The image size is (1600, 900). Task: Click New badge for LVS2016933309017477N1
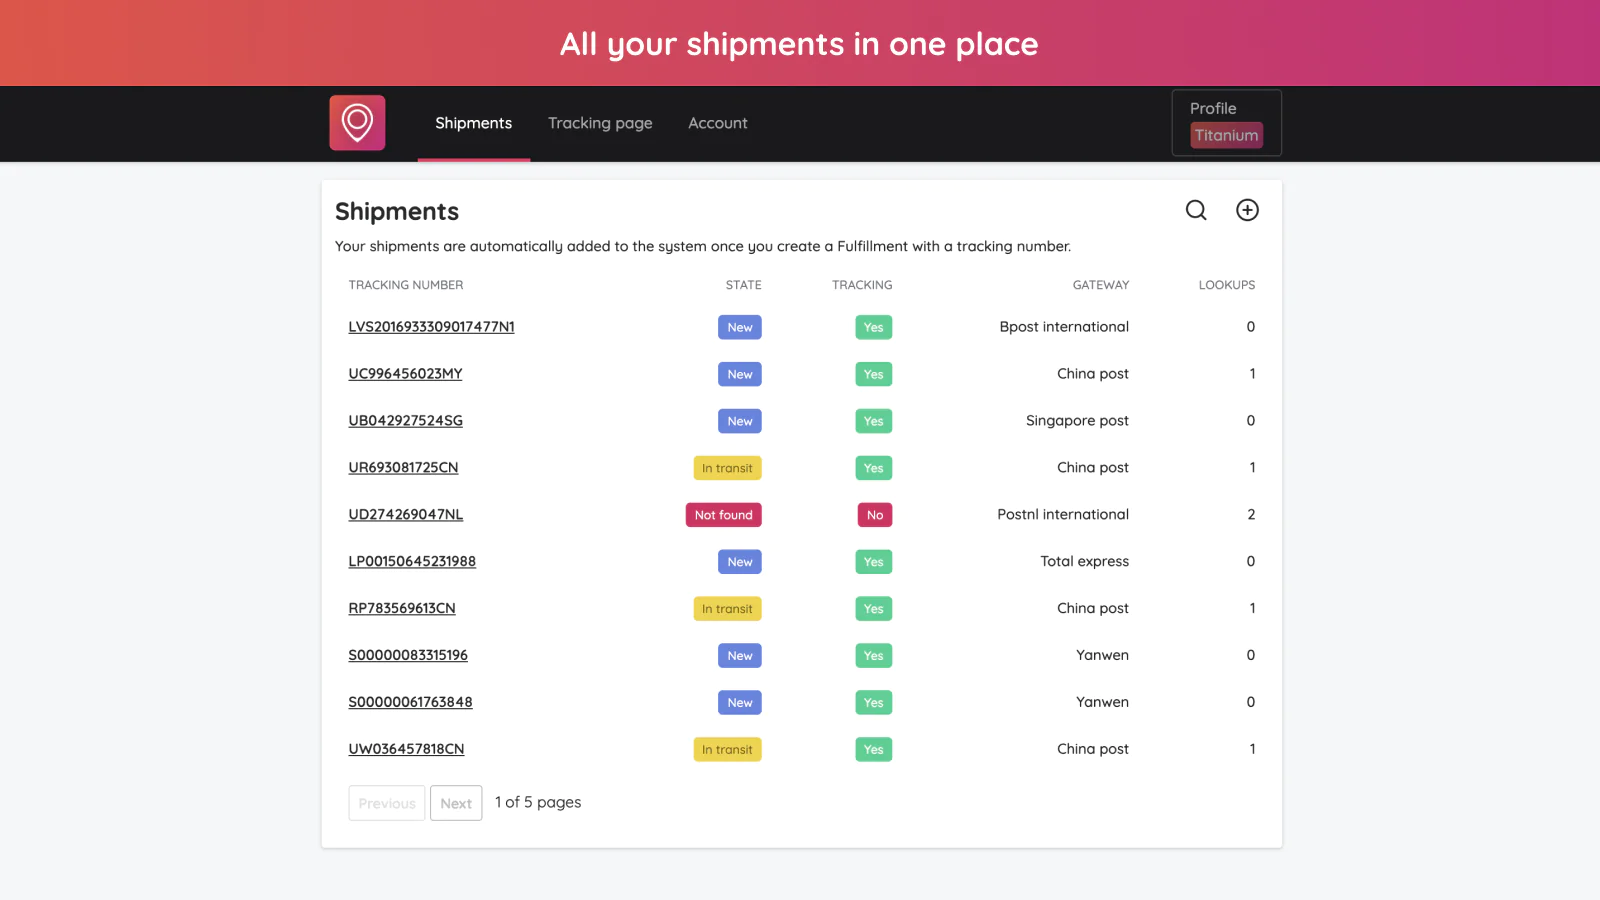pos(740,327)
